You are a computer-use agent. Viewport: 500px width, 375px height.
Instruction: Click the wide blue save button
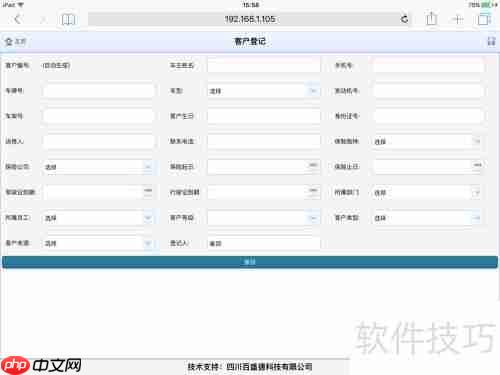point(250,262)
